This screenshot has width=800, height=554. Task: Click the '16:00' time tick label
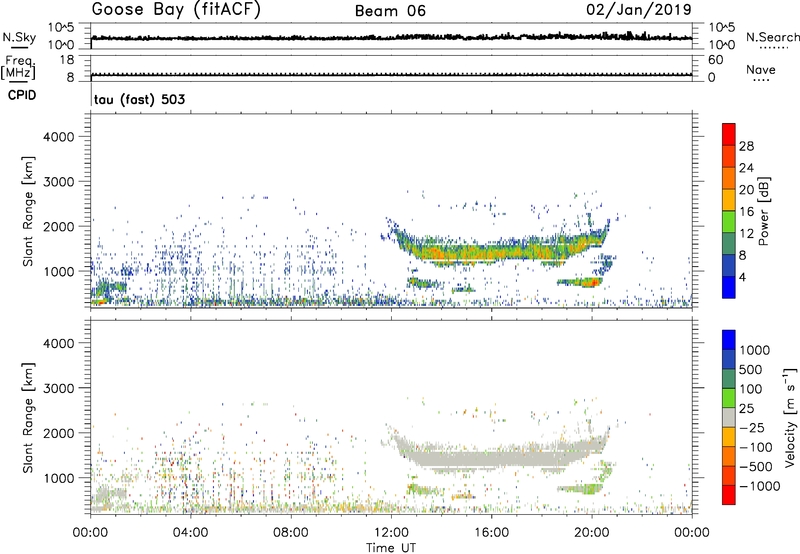[491, 533]
